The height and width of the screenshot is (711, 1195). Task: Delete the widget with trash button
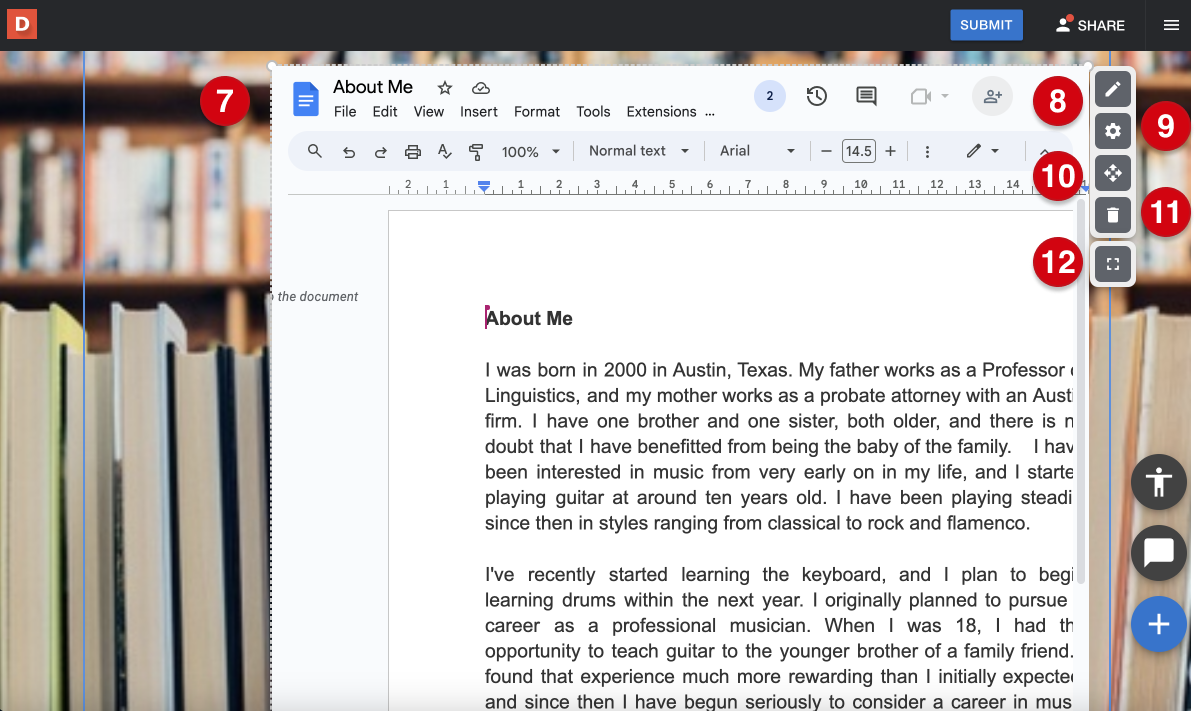point(1113,215)
